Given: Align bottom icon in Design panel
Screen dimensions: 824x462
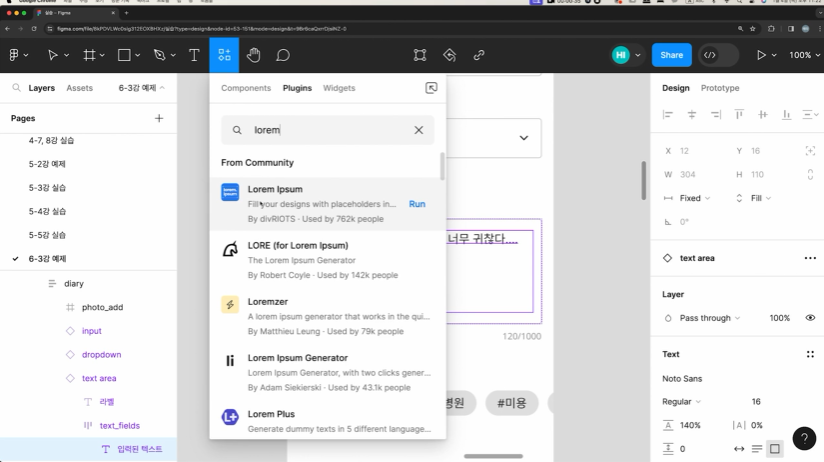Looking at the screenshot, I should (x=786, y=115).
